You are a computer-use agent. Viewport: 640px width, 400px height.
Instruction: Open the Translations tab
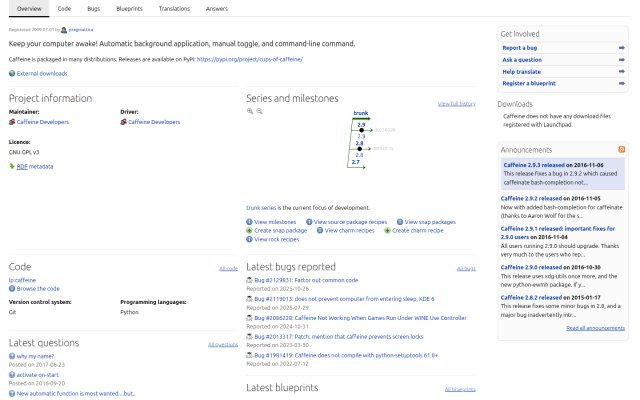coord(174,9)
